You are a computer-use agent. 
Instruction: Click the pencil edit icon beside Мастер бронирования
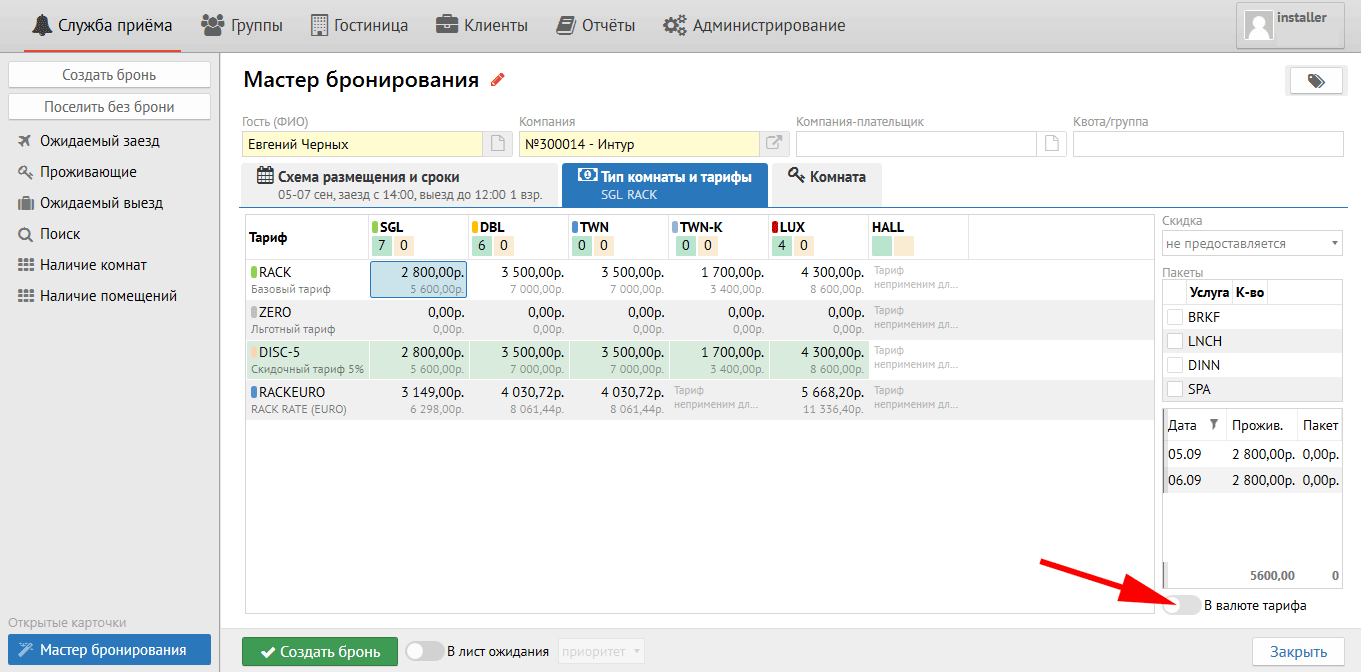[498, 80]
